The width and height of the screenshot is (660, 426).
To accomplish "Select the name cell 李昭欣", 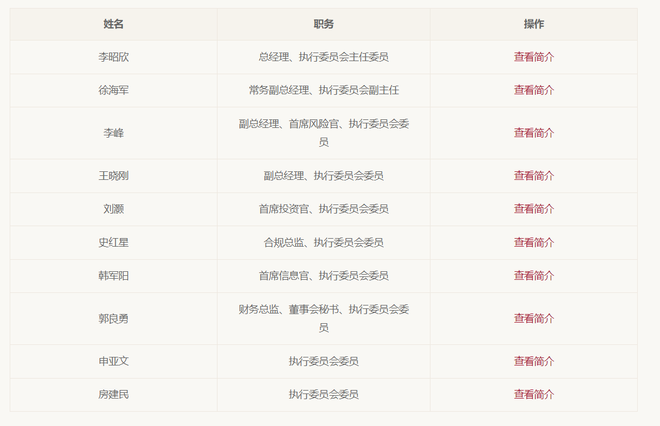I will [x=114, y=57].
